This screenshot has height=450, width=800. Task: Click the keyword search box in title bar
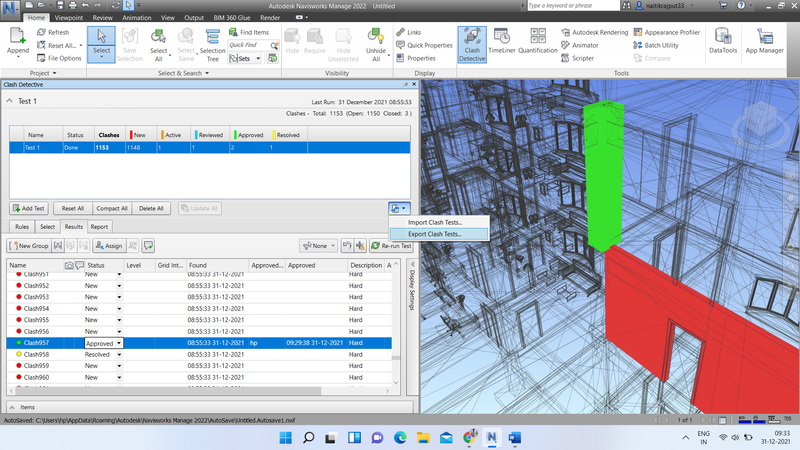[x=573, y=6]
